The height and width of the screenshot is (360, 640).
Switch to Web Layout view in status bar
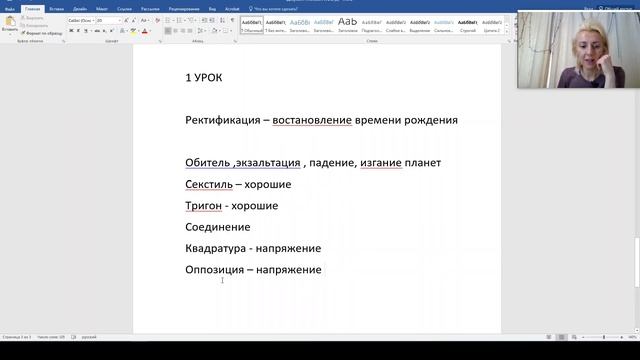point(574,337)
